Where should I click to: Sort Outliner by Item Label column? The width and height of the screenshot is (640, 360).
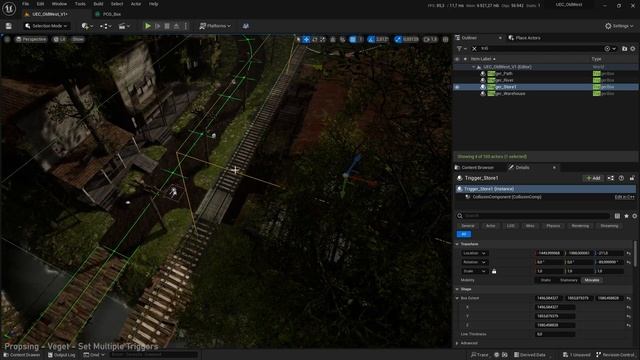click(483, 59)
